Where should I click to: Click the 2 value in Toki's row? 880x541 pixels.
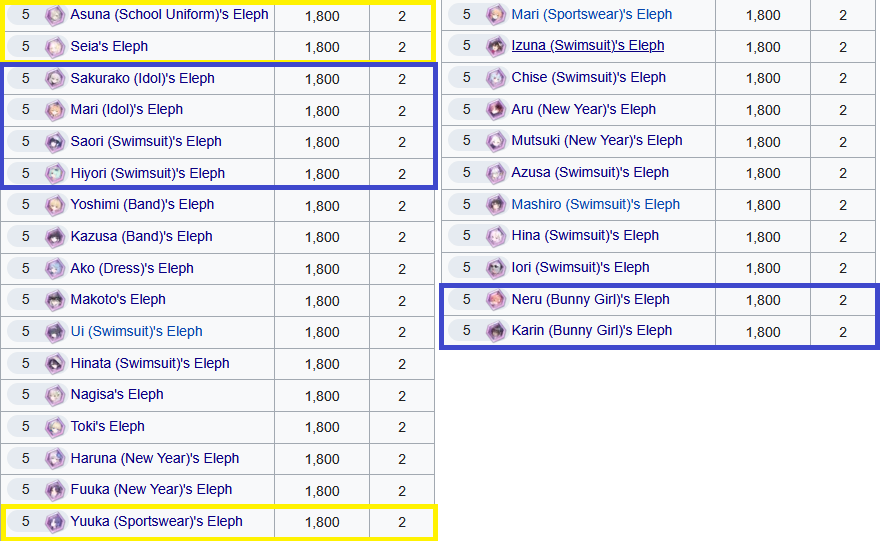coord(402,427)
